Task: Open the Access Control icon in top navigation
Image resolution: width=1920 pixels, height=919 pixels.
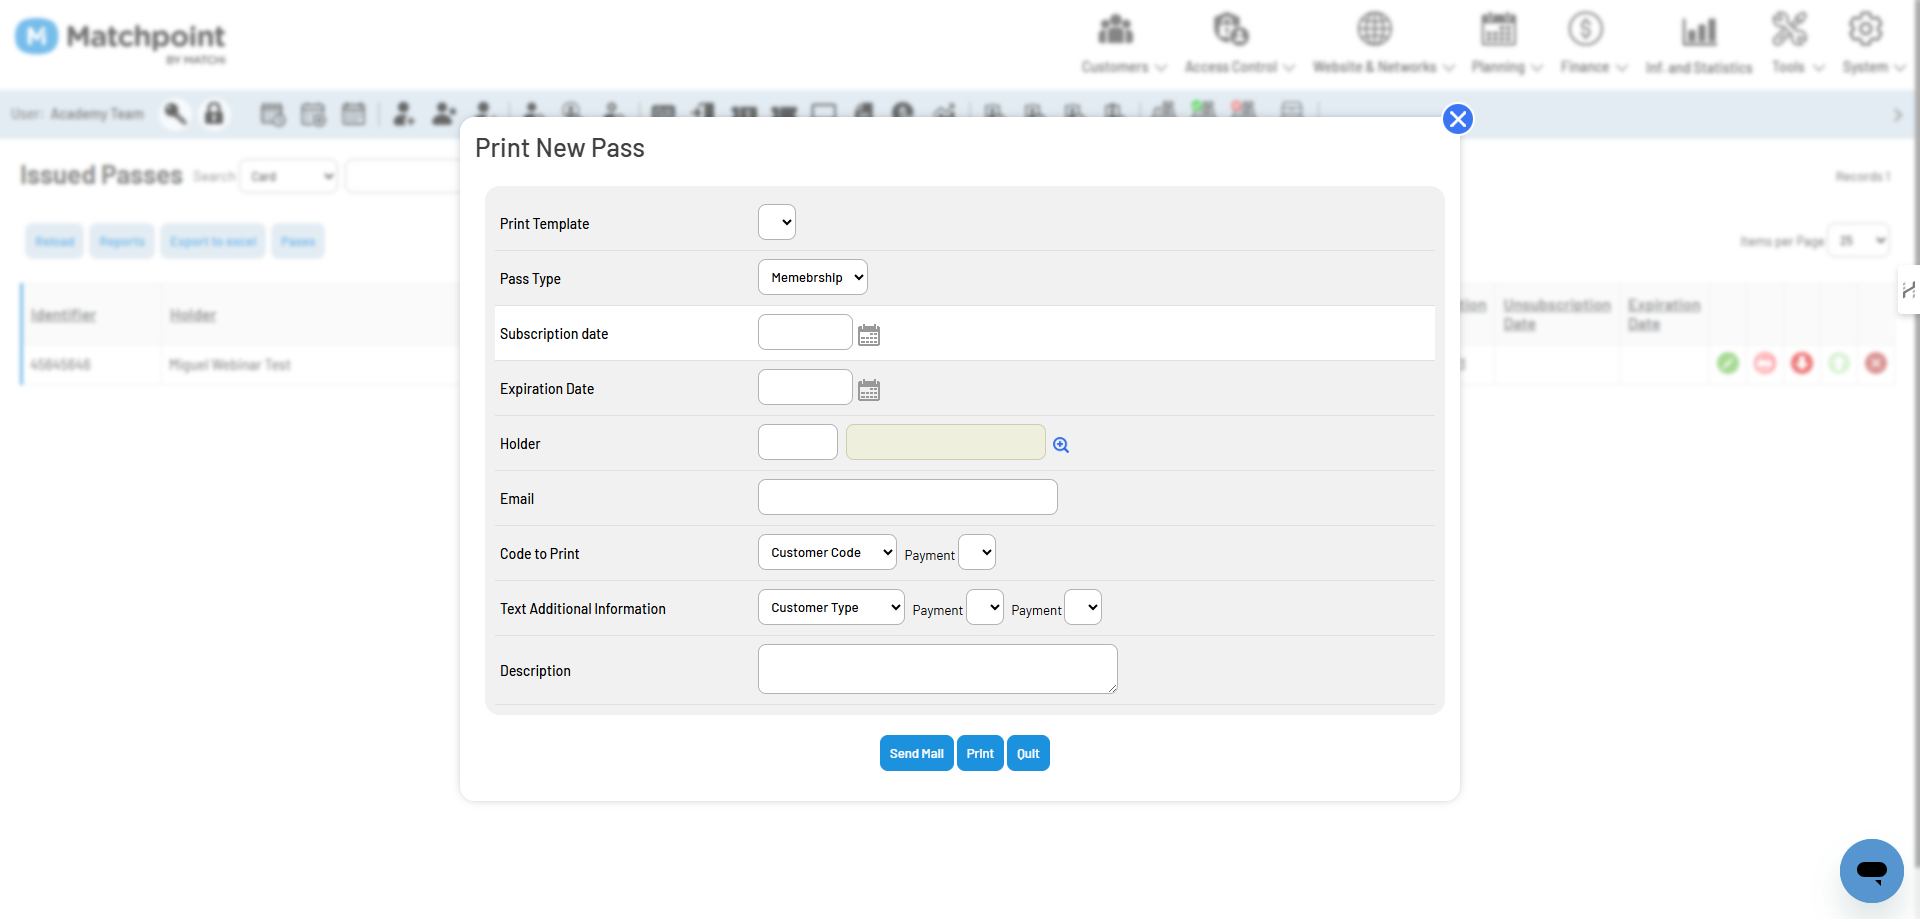Action: [1231, 28]
